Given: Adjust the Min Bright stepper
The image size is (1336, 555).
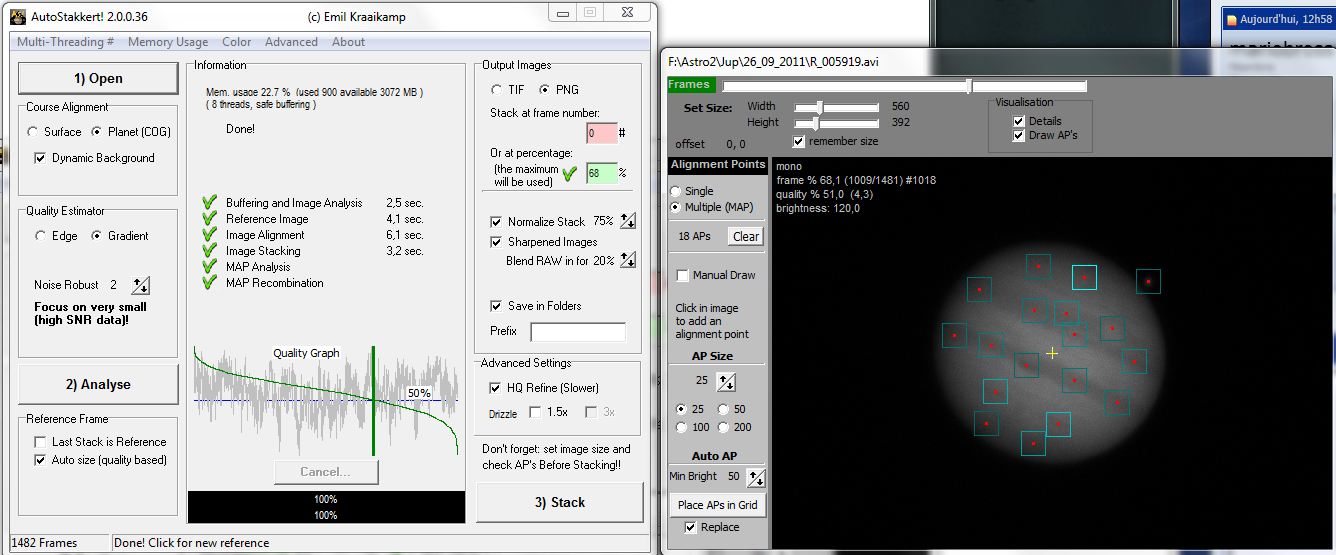Looking at the screenshot, I should [757, 477].
